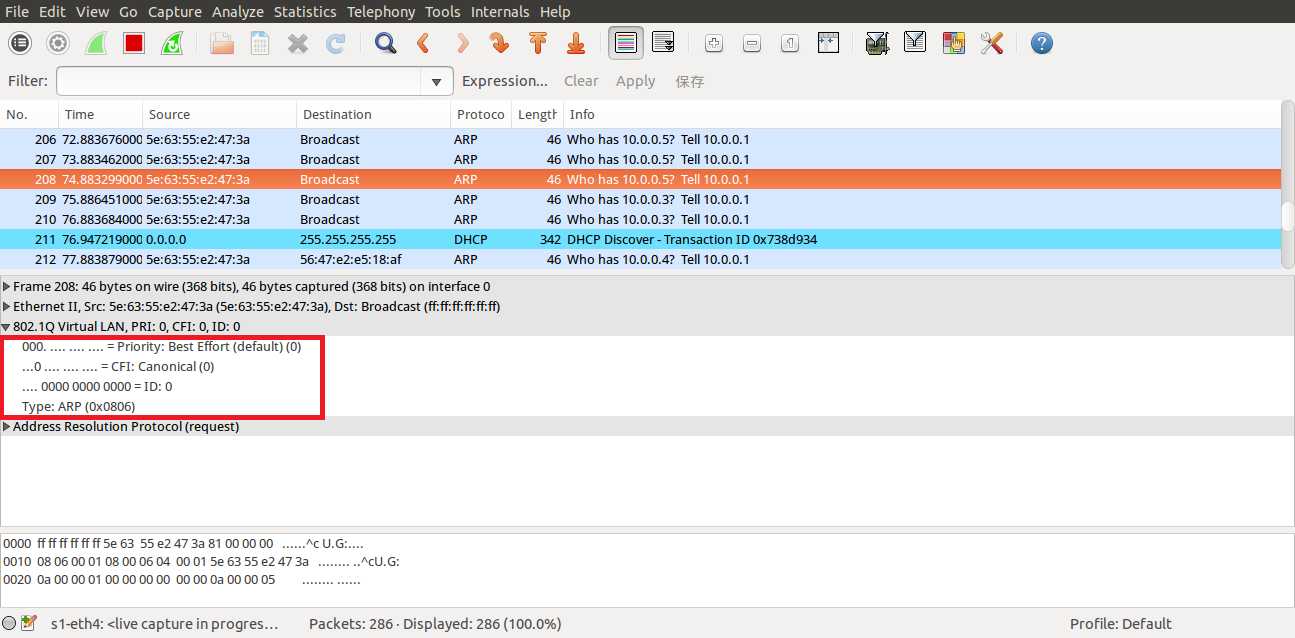The image size is (1295, 638).
Task: Toggle auto scroll during live capture
Action: point(664,43)
